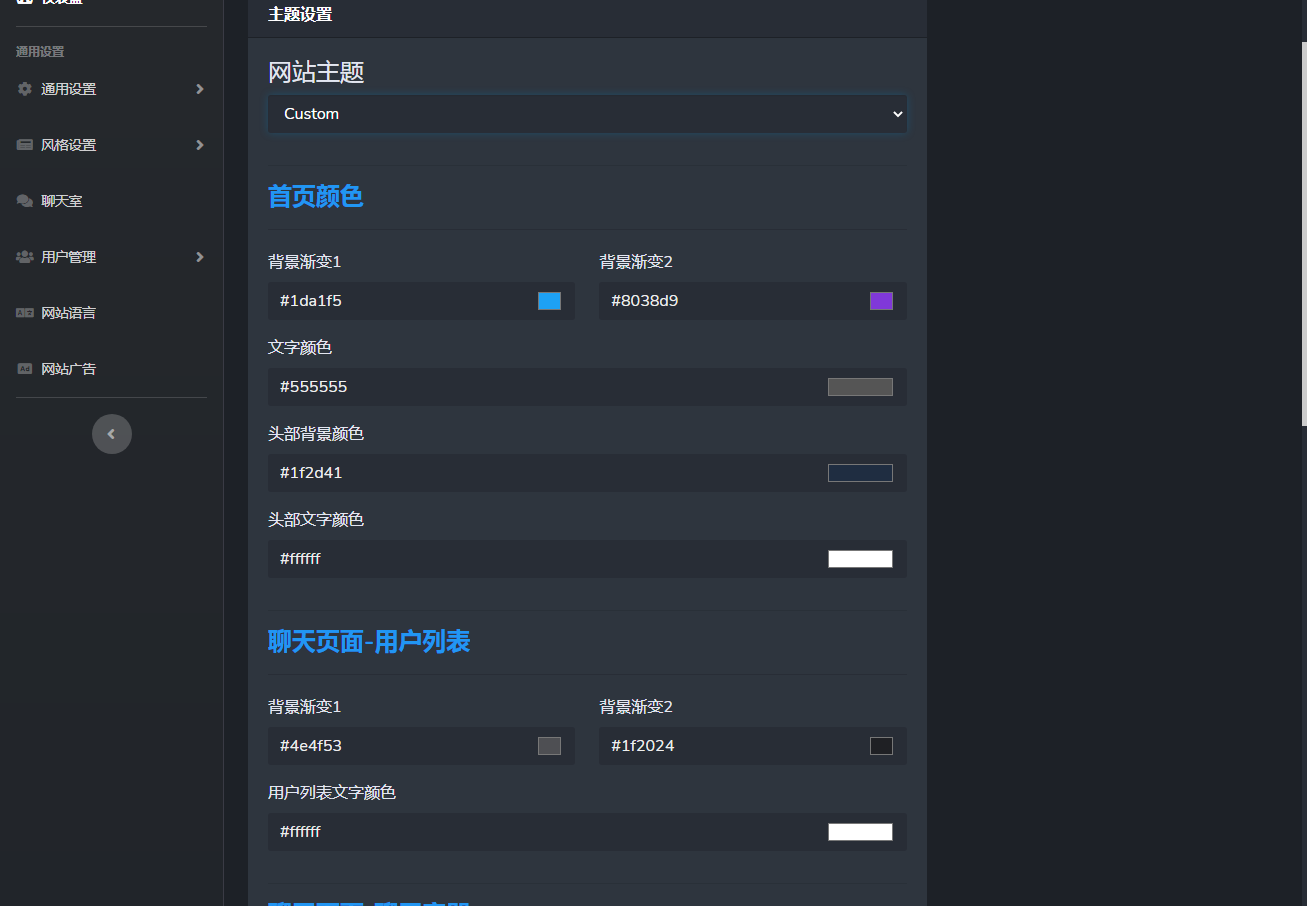This screenshot has height=906, width=1307.
Task: Click the chat bubbles icon for 聊天室
Action: coord(25,201)
